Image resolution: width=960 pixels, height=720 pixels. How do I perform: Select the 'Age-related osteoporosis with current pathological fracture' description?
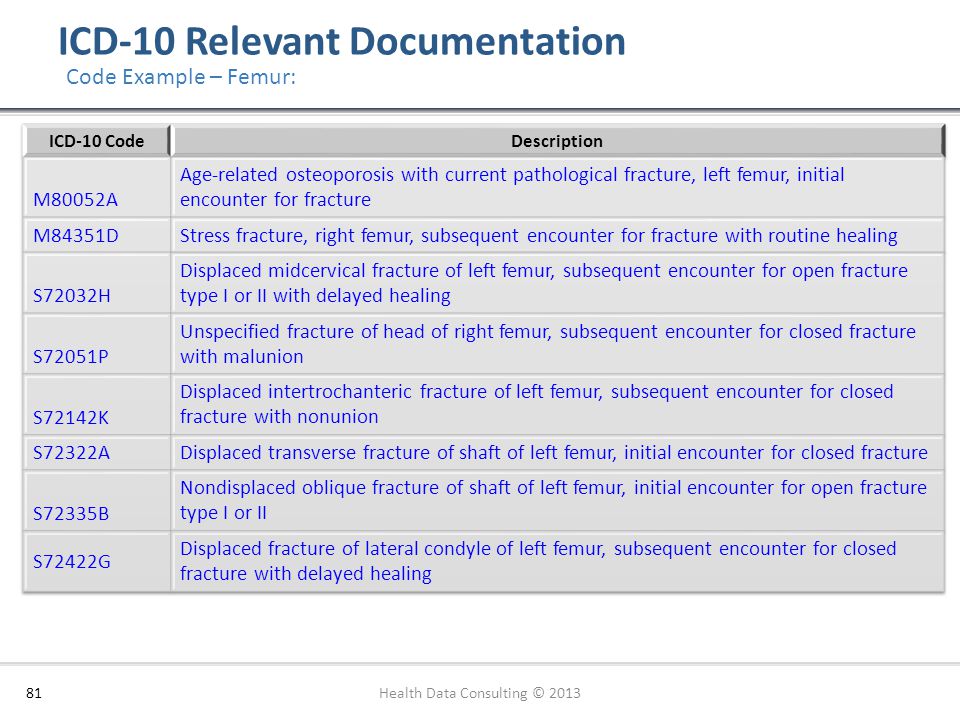click(558, 187)
